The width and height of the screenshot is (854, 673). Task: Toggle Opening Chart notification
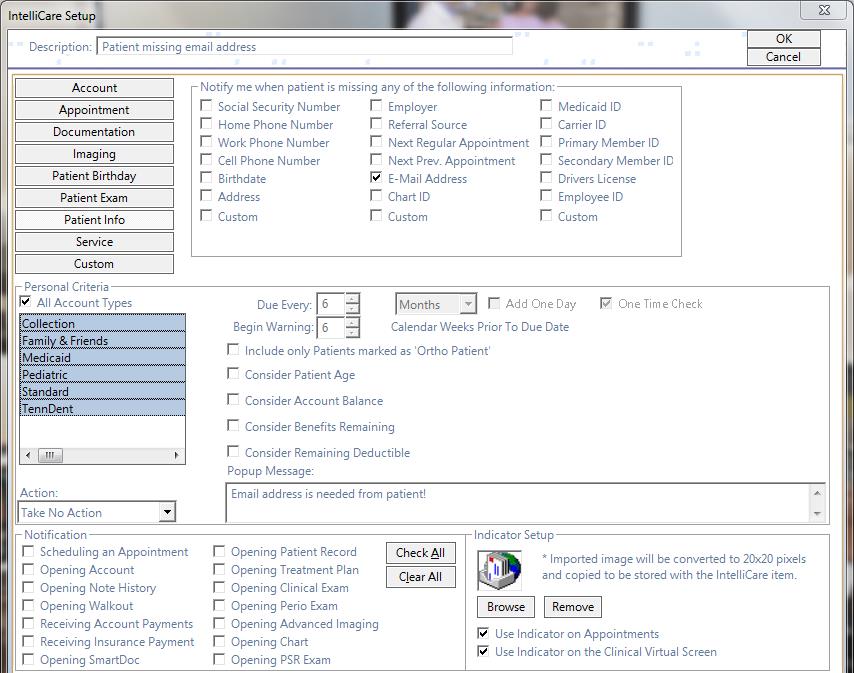click(x=219, y=641)
